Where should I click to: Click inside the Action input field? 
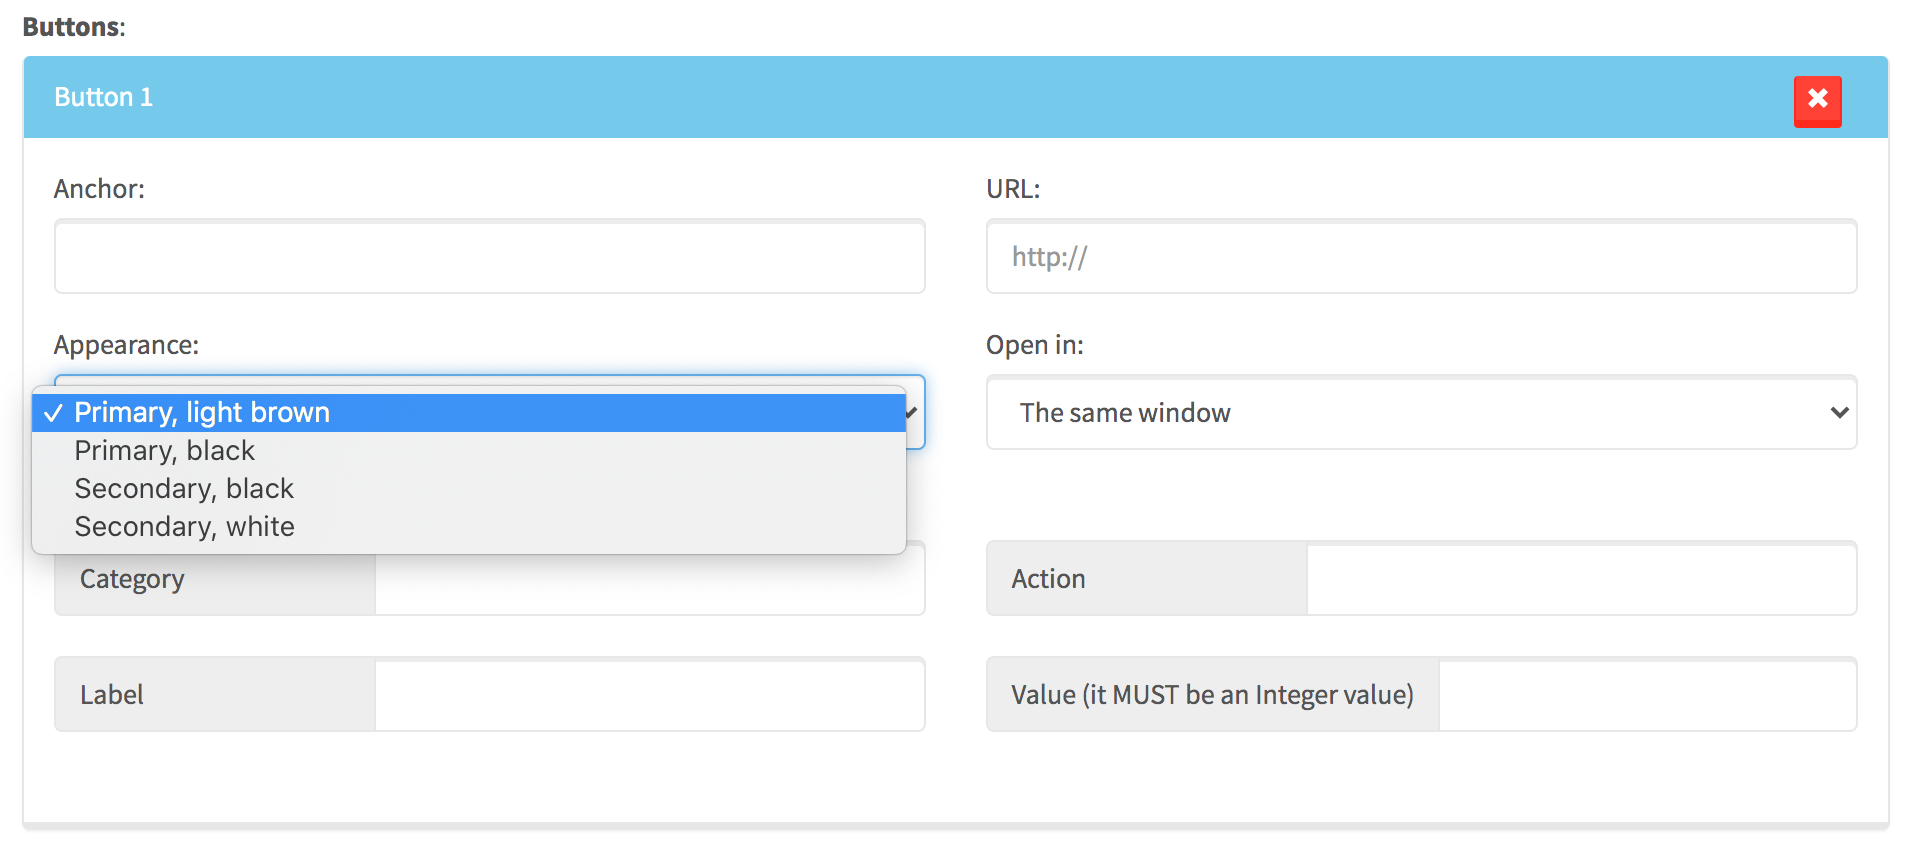click(1582, 578)
